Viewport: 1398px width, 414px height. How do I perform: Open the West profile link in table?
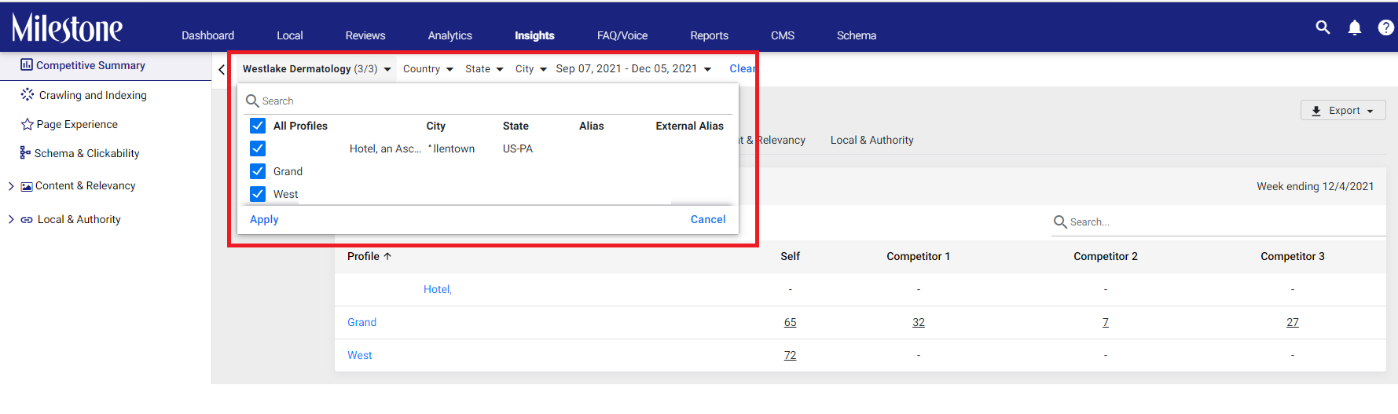tap(360, 355)
